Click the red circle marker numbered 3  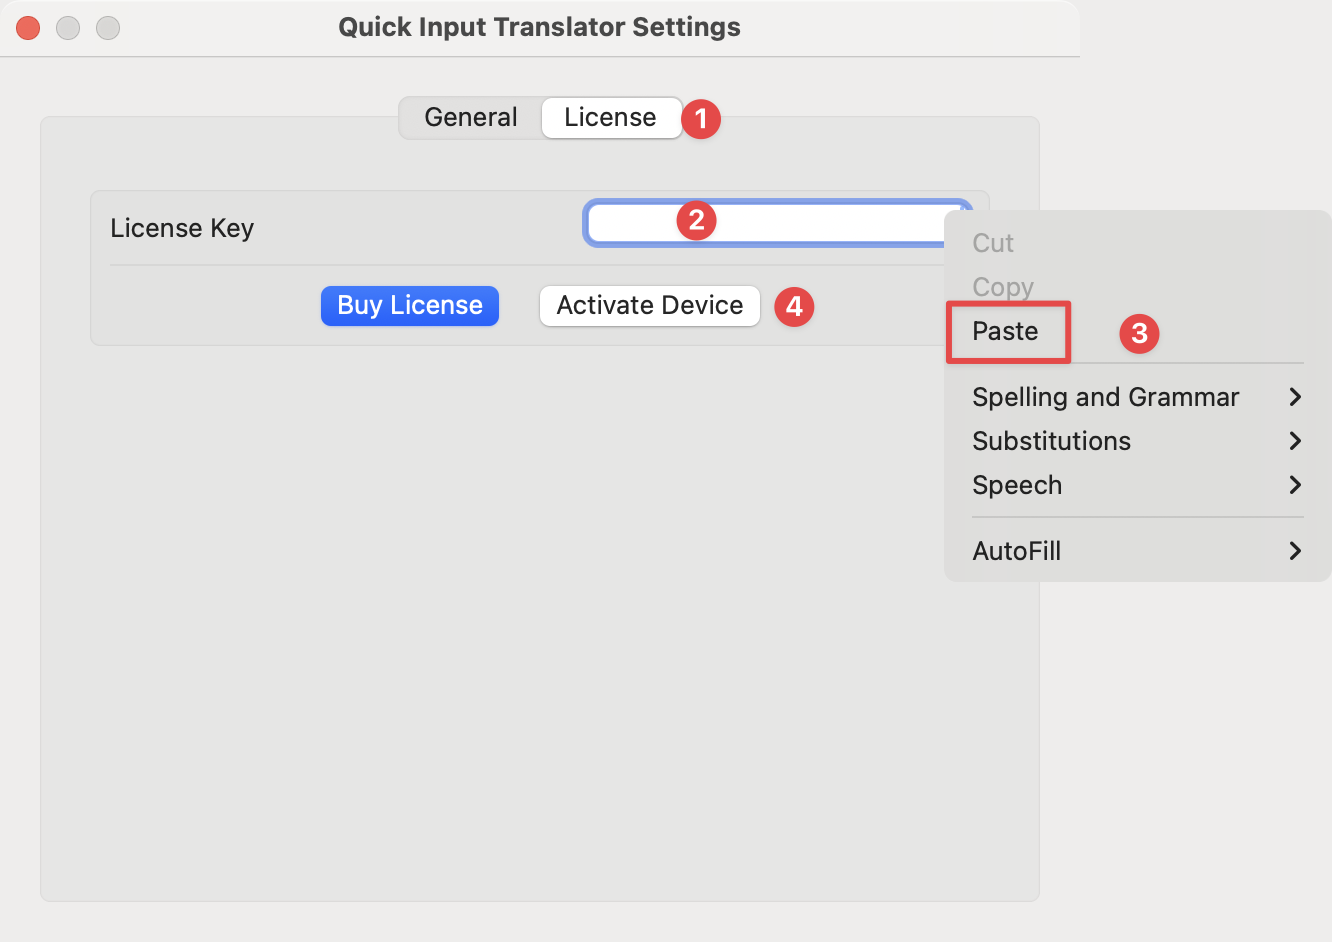coord(1139,333)
